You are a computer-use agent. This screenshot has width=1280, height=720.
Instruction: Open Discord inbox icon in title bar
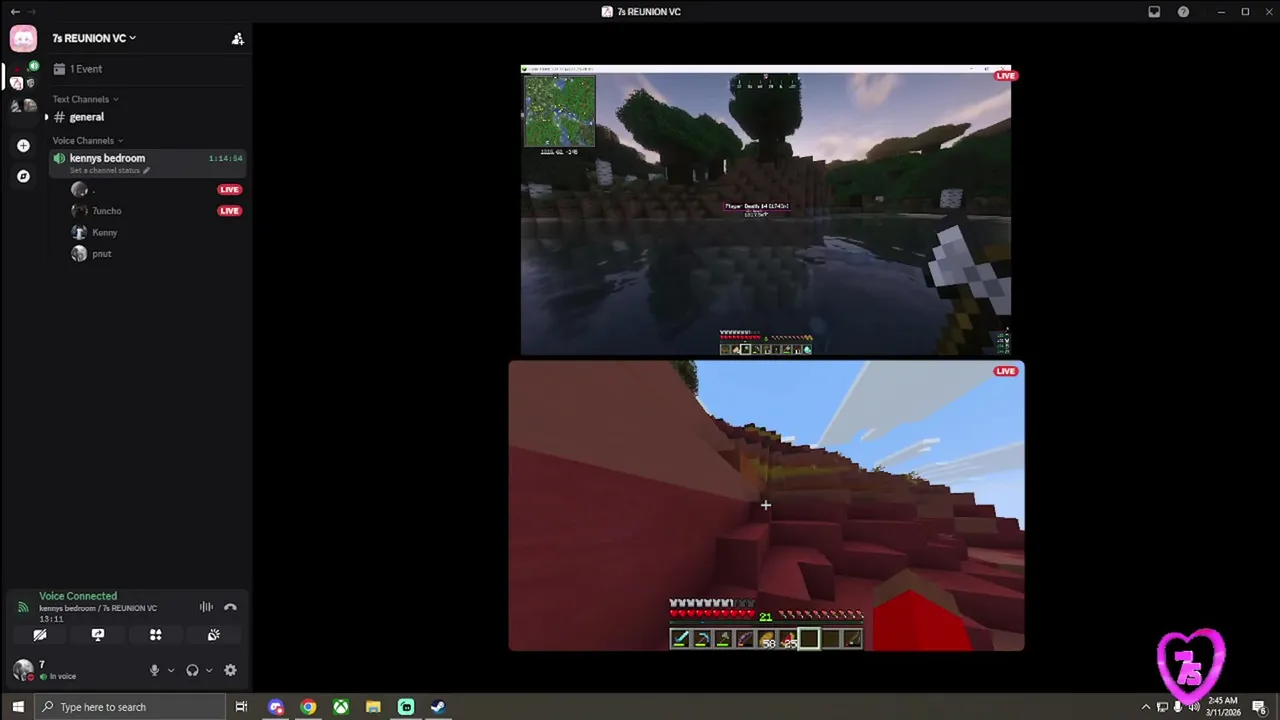(x=1154, y=12)
